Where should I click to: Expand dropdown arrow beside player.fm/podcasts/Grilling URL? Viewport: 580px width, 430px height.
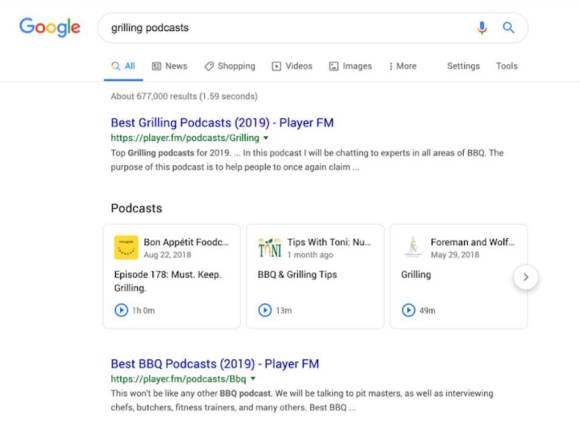[x=266, y=138]
